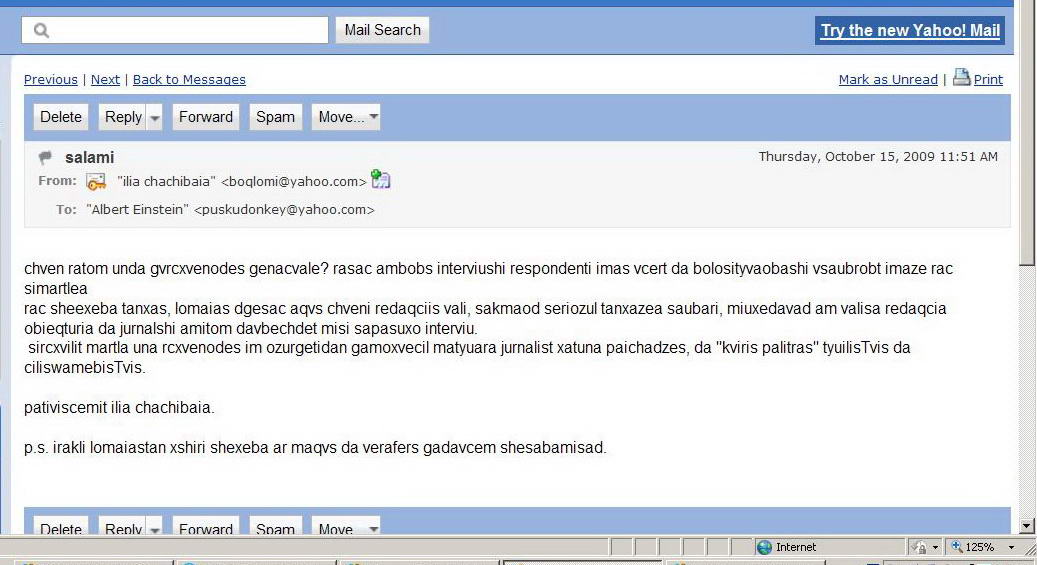
Task: Go to the Next message
Action: click(105, 79)
